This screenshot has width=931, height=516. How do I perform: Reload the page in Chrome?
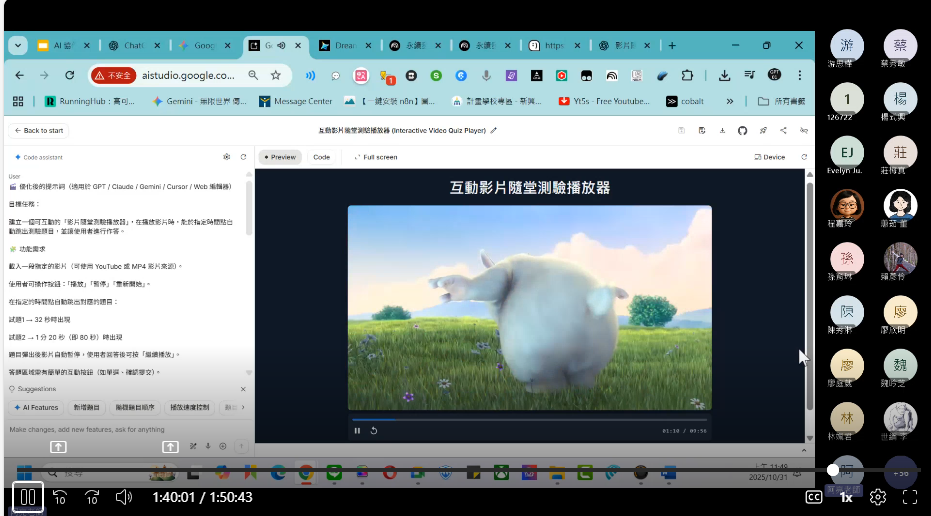click(x=69, y=75)
